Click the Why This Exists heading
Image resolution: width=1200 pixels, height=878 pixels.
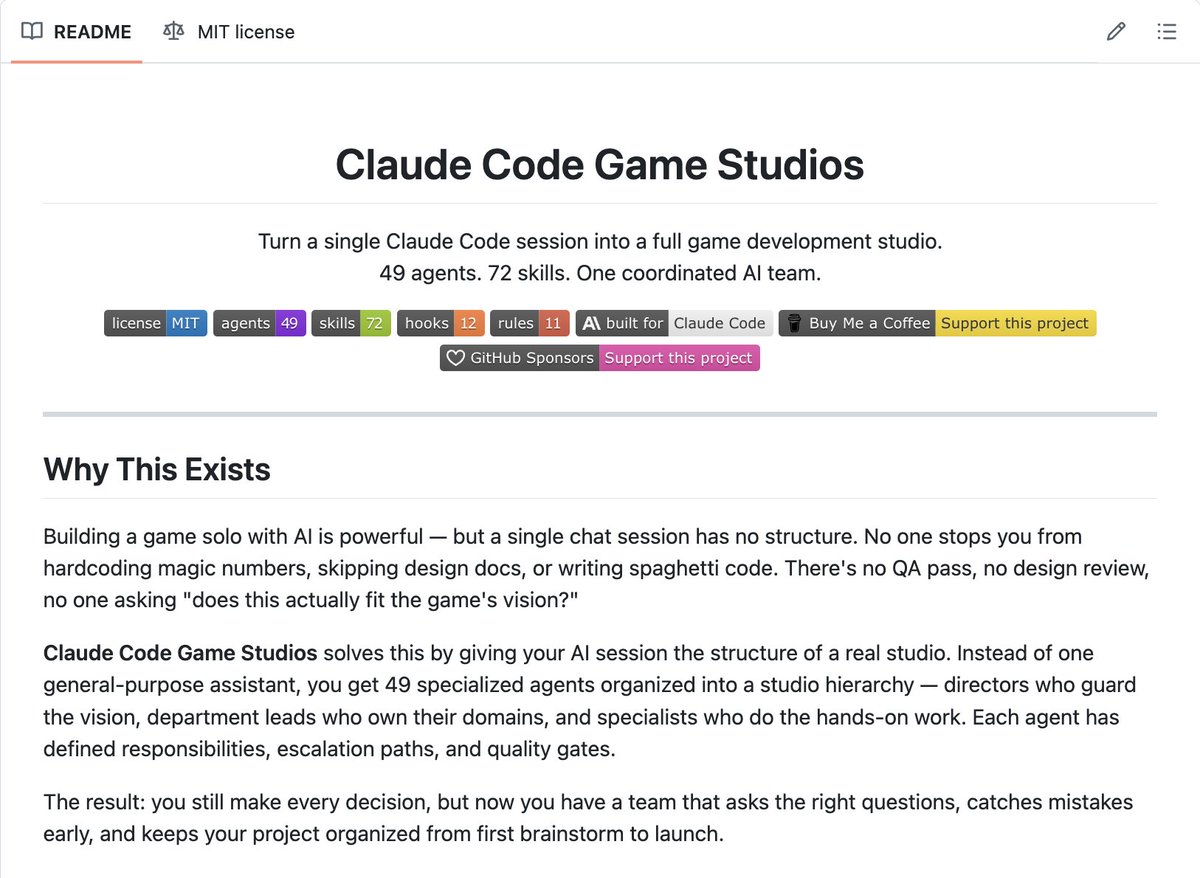click(x=157, y=469)
